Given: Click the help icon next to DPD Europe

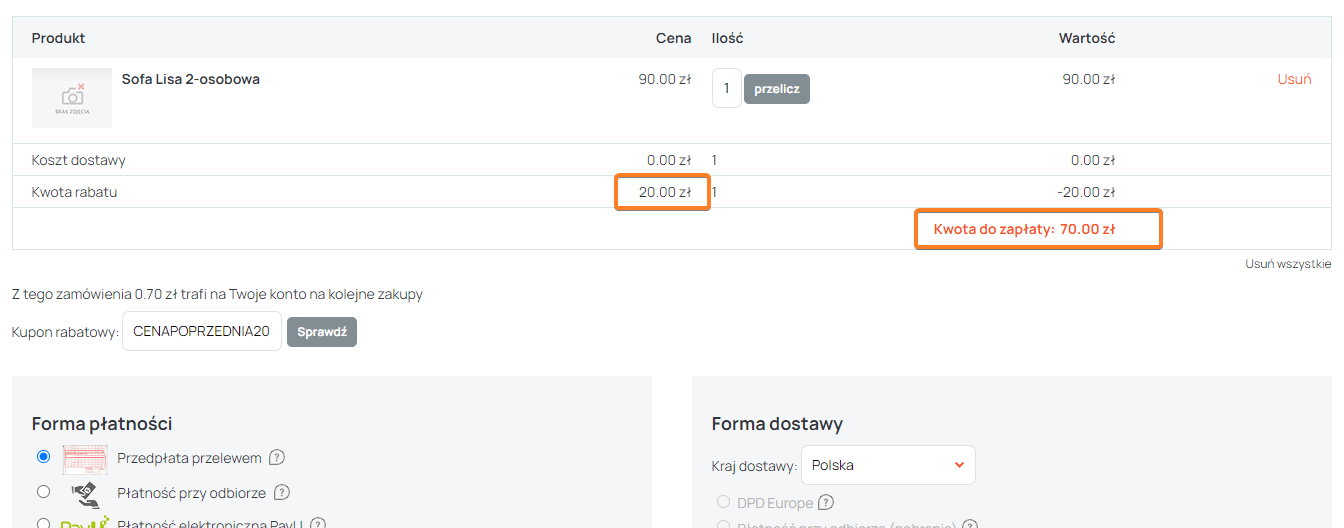Looking at the screenshot, I should pos(826,503).
